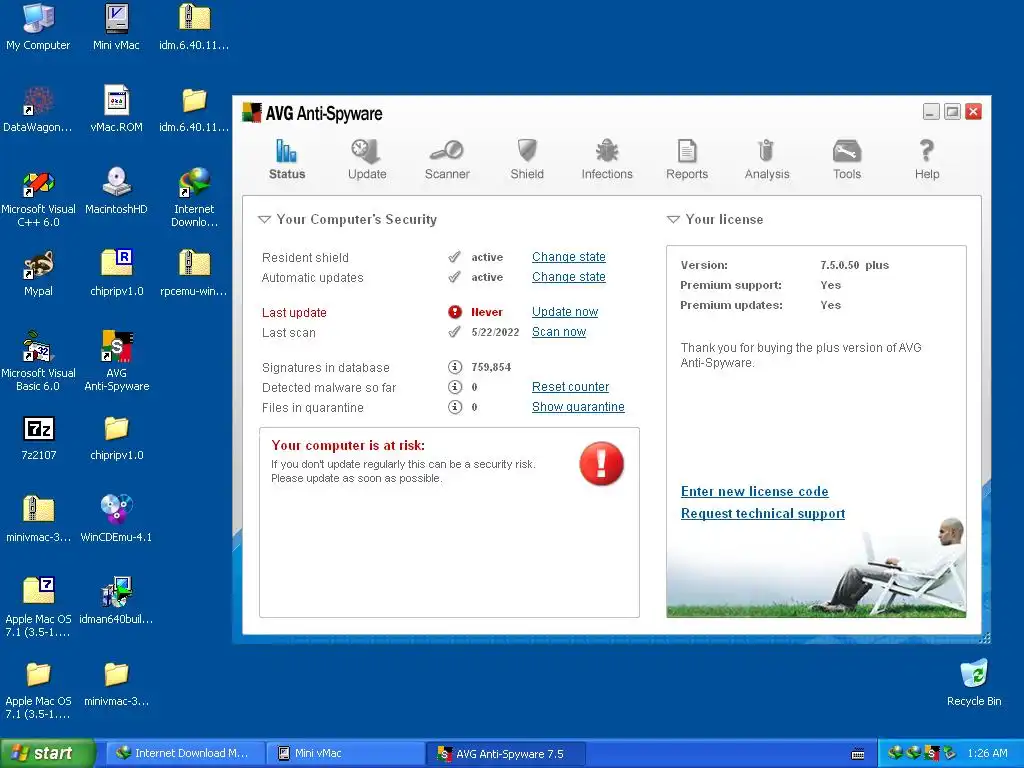The width and height of the screenshot is (1024, 768).
Task: Collapse the Your license section
Action: 673,219
